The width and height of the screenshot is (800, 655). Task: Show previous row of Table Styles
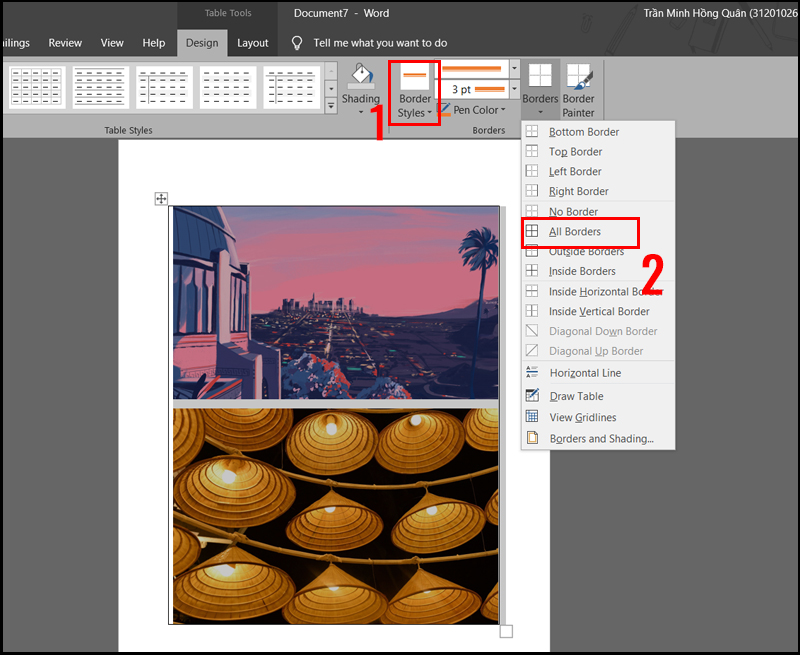[x=331, y=70]
